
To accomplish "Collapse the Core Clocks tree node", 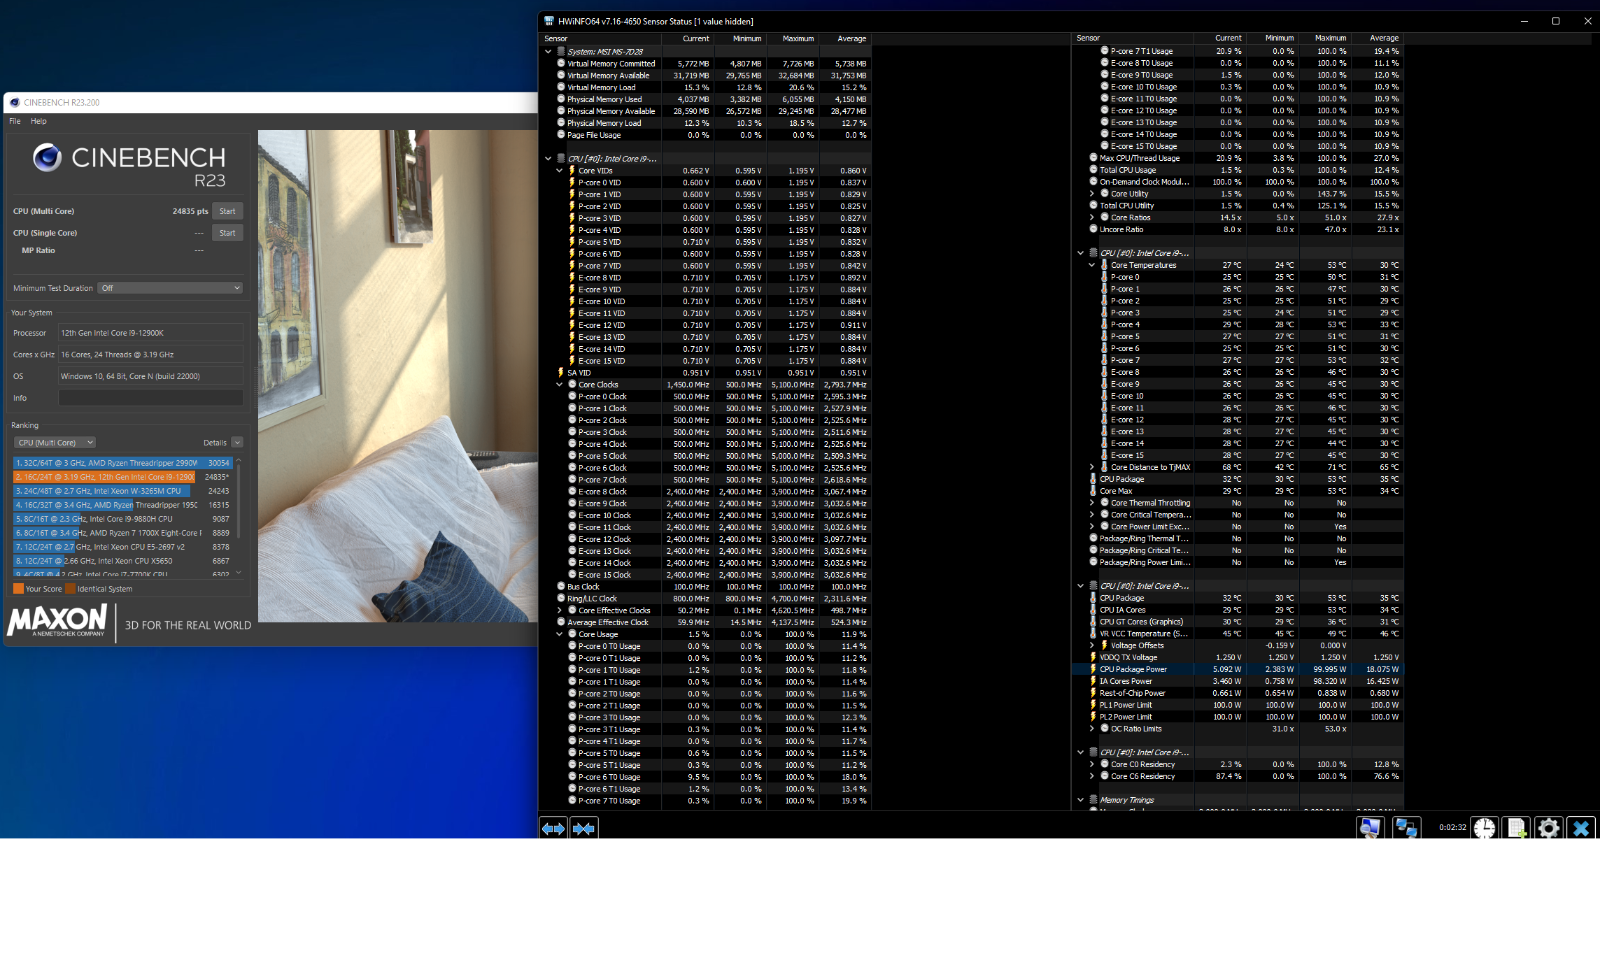I will click(x=560, y=385).
